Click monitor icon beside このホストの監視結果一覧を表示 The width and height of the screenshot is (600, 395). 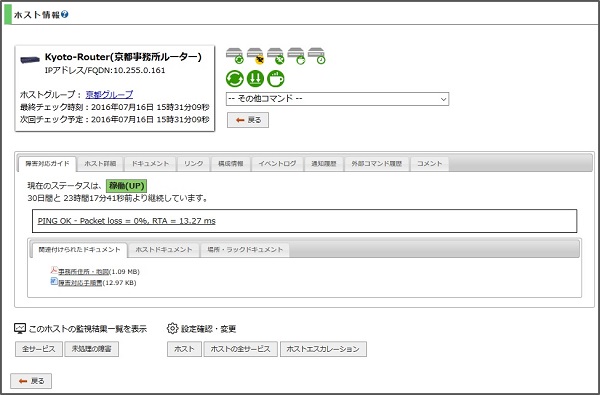pyautogui.click(x=20, y=328)
